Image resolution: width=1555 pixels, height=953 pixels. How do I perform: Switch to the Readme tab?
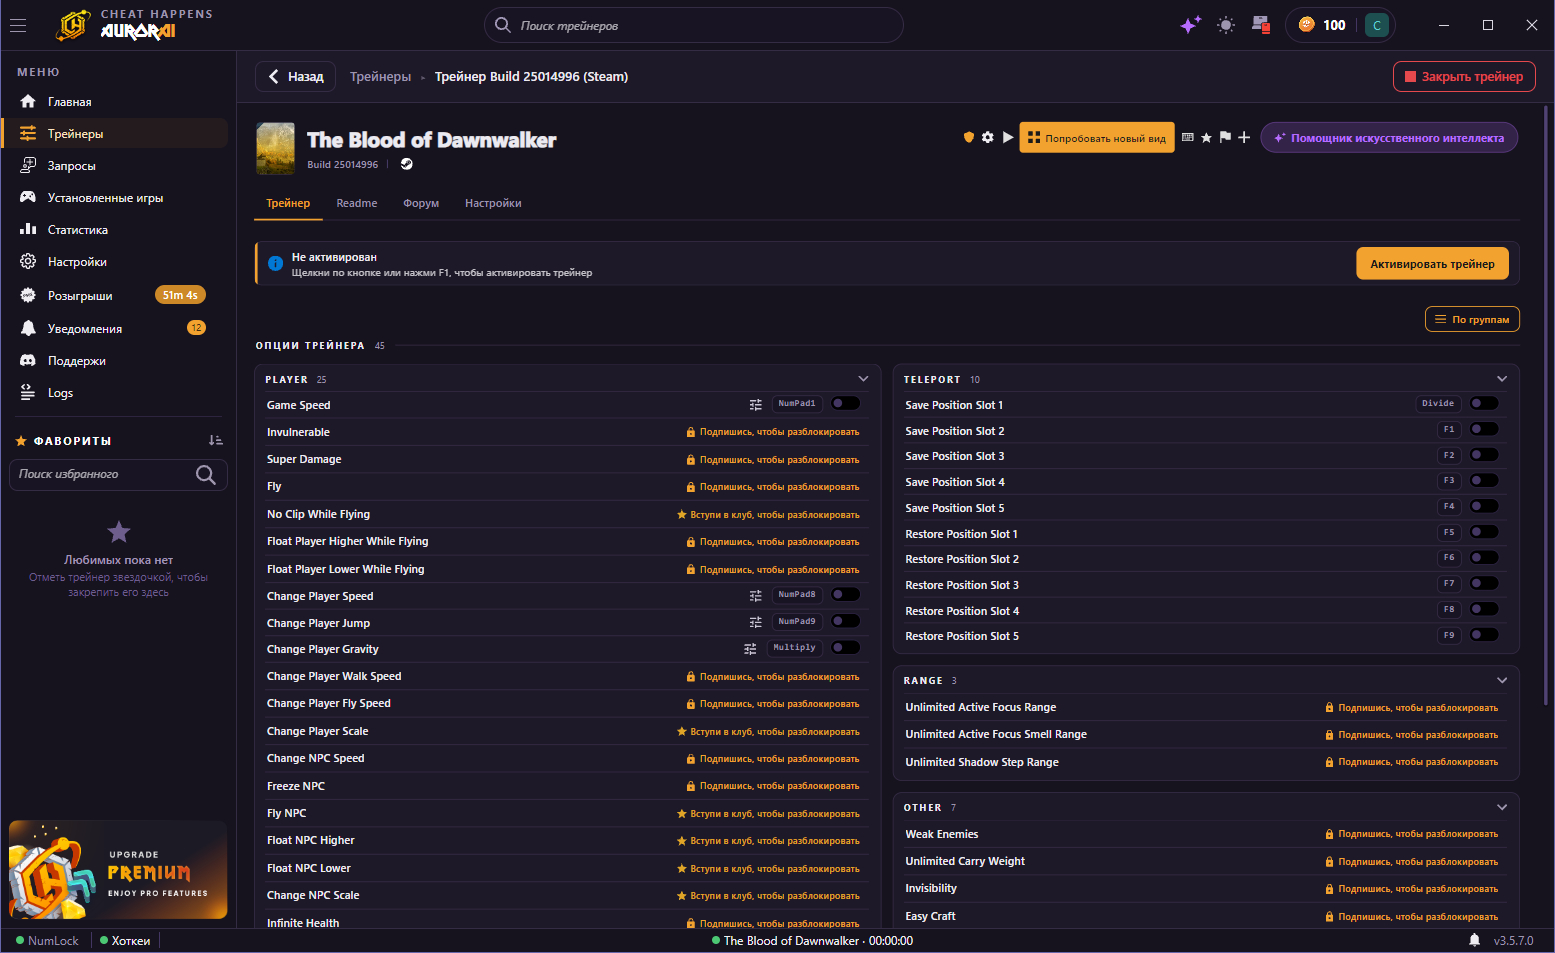point(357,203)
